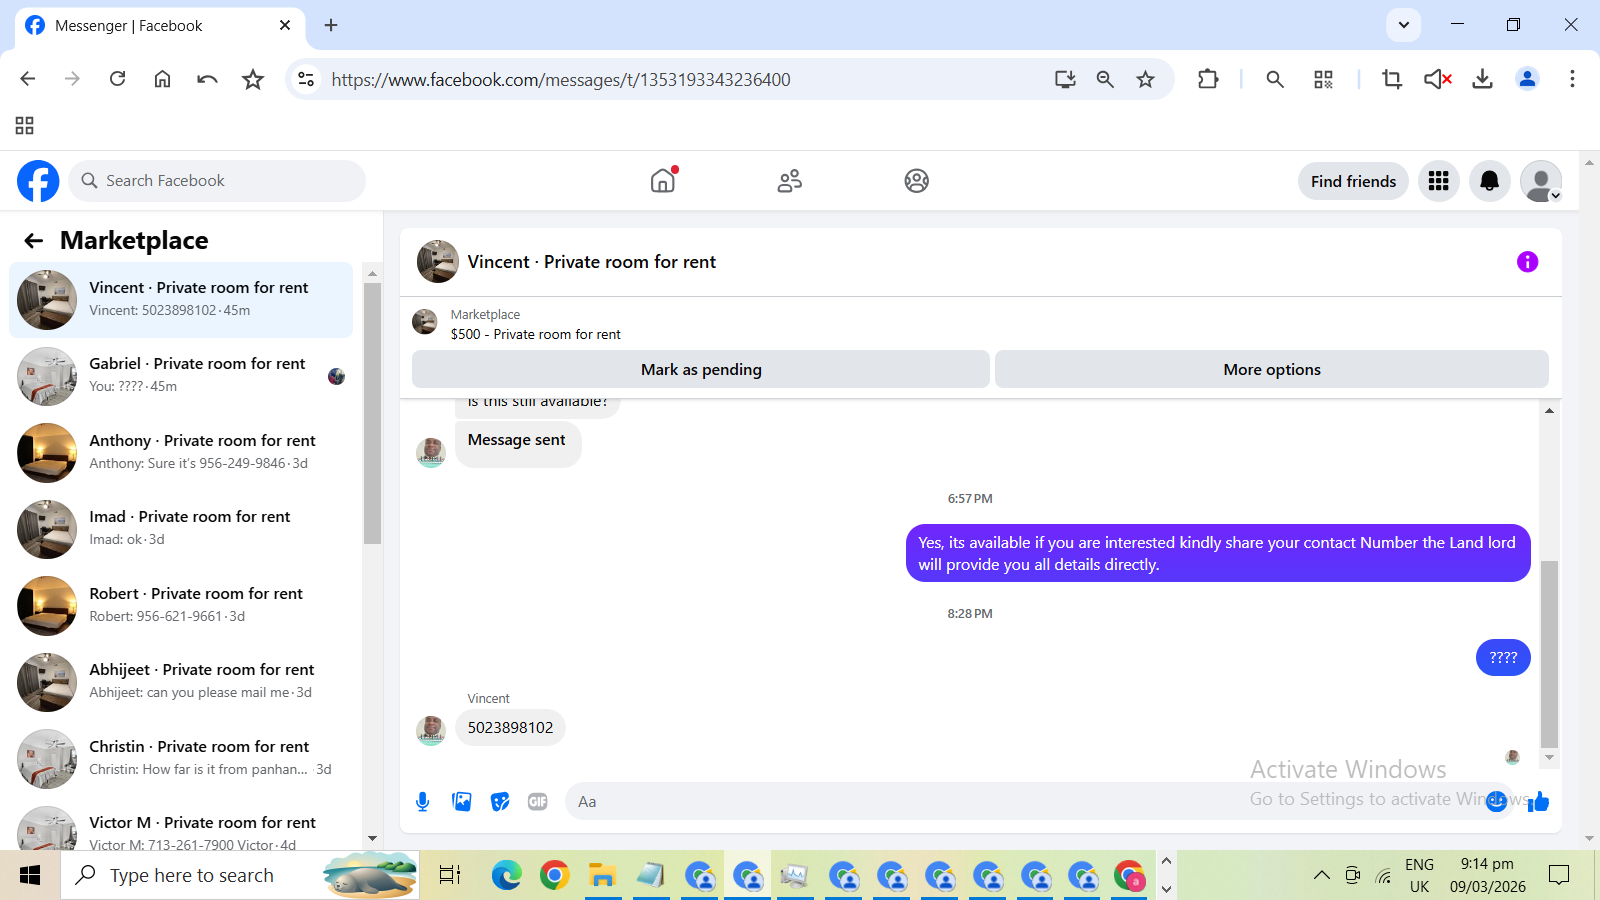This screenshot has height=900, width=1600.
Task: Click the ???? sent message bubble
Action: [x=1503, y=657]
